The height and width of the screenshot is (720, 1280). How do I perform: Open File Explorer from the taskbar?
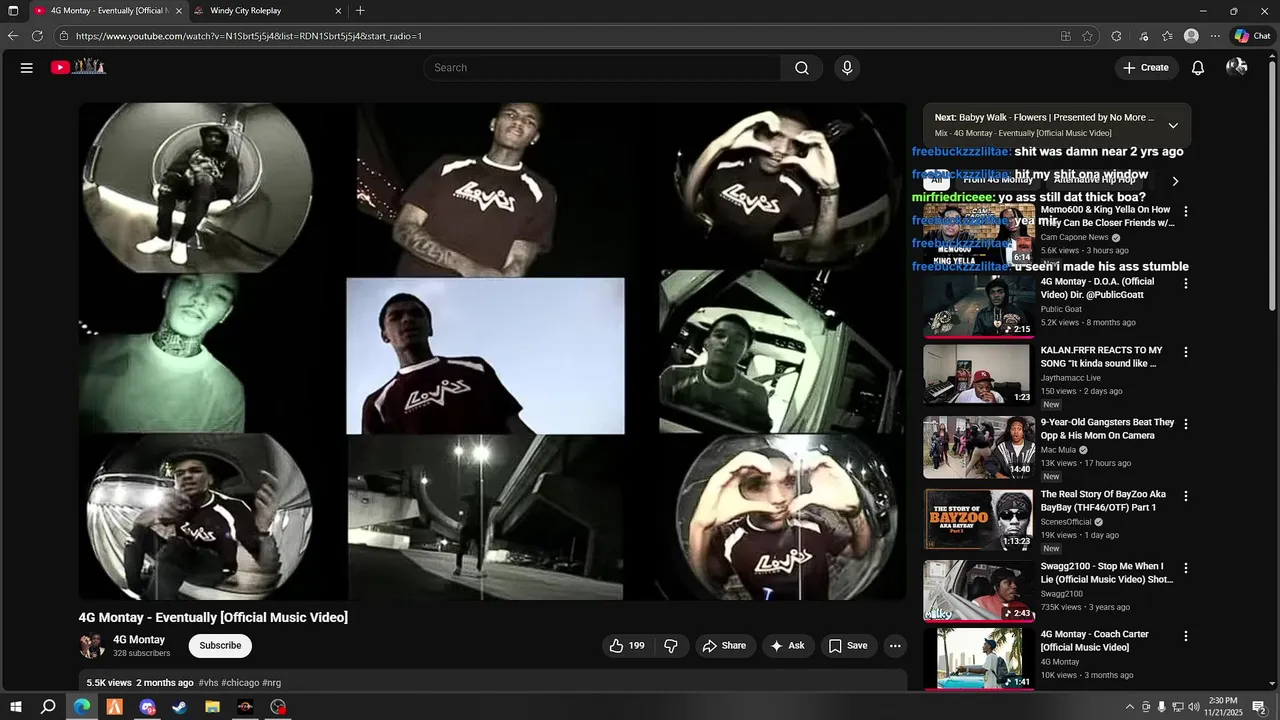click(212, 707)
